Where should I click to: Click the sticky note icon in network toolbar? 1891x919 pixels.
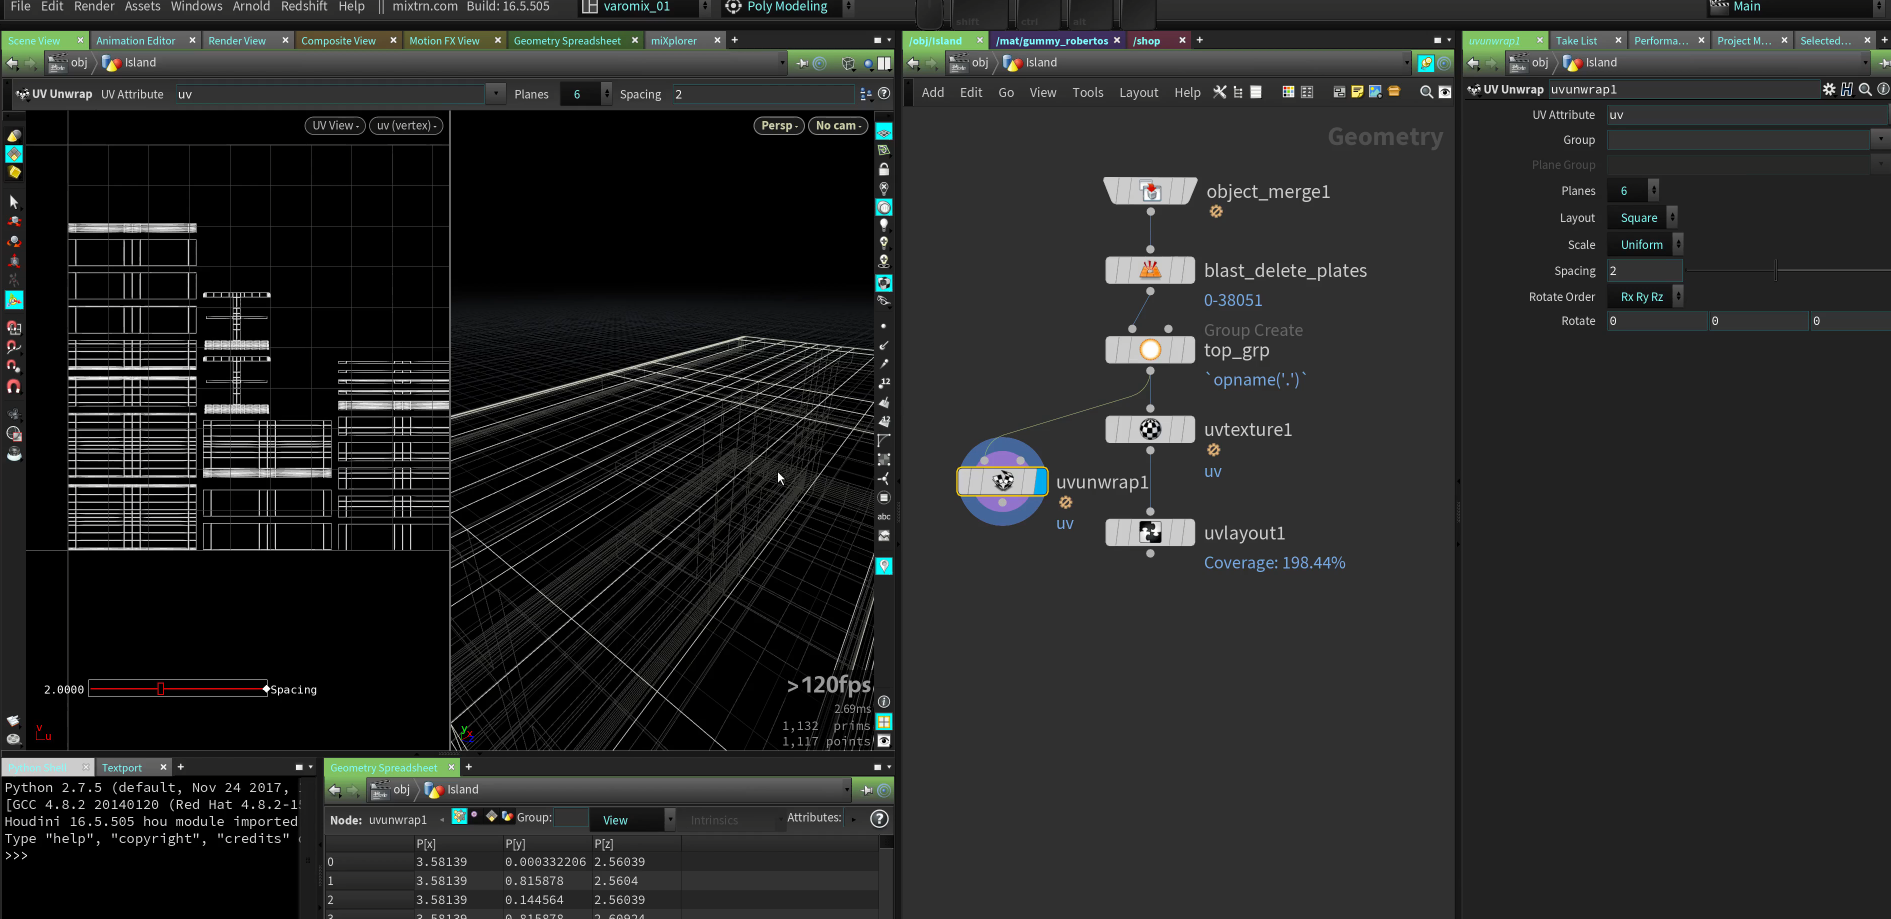pyautogui.click(x=1357, y=92)
